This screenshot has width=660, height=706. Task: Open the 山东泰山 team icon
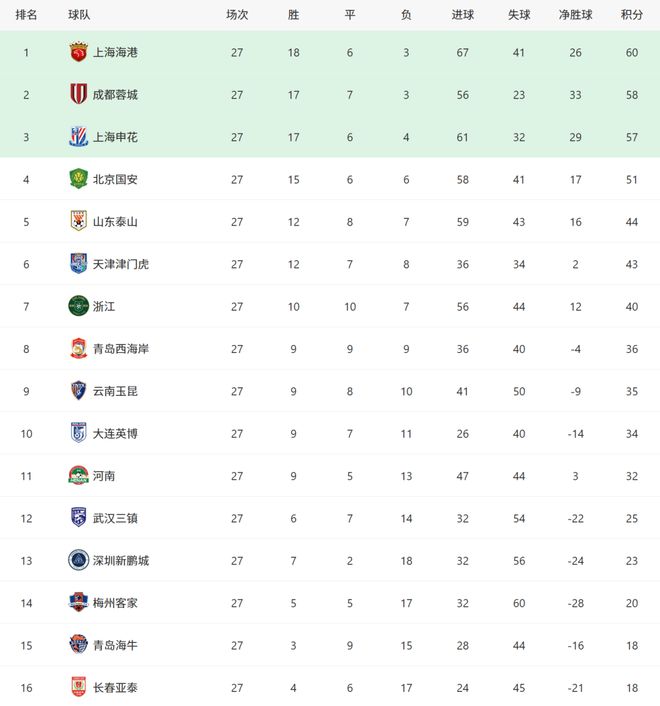(x=78, y=221)
